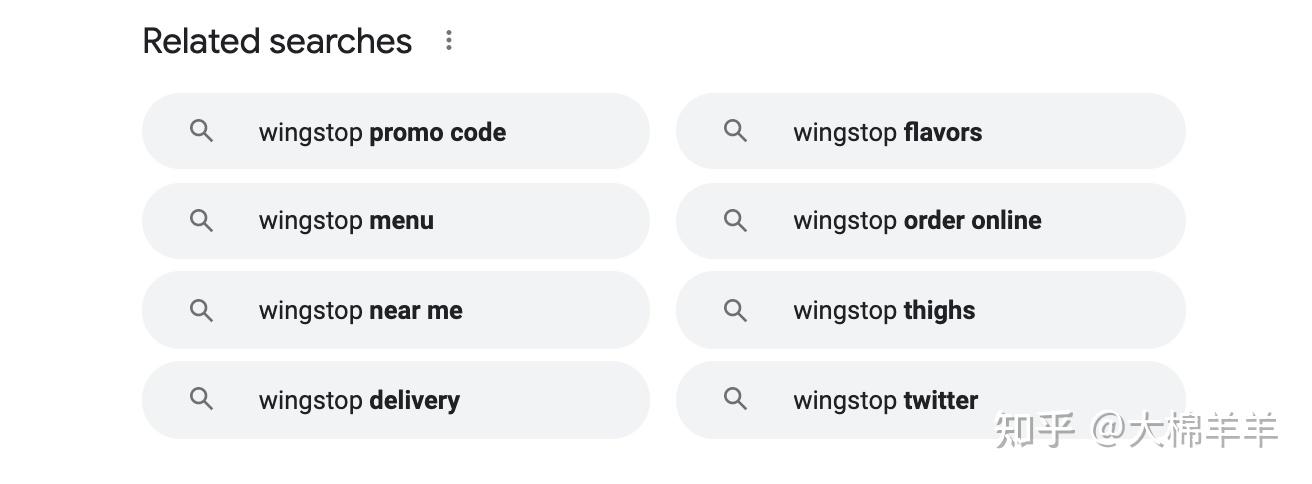Open the wingstop menu related search
Viewport: 1312px width, 484px height.
click(x=396, y=220)
